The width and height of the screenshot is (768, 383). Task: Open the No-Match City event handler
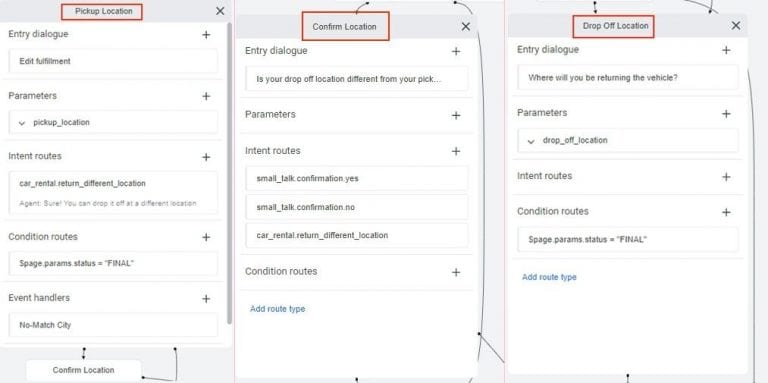(113, 325)
